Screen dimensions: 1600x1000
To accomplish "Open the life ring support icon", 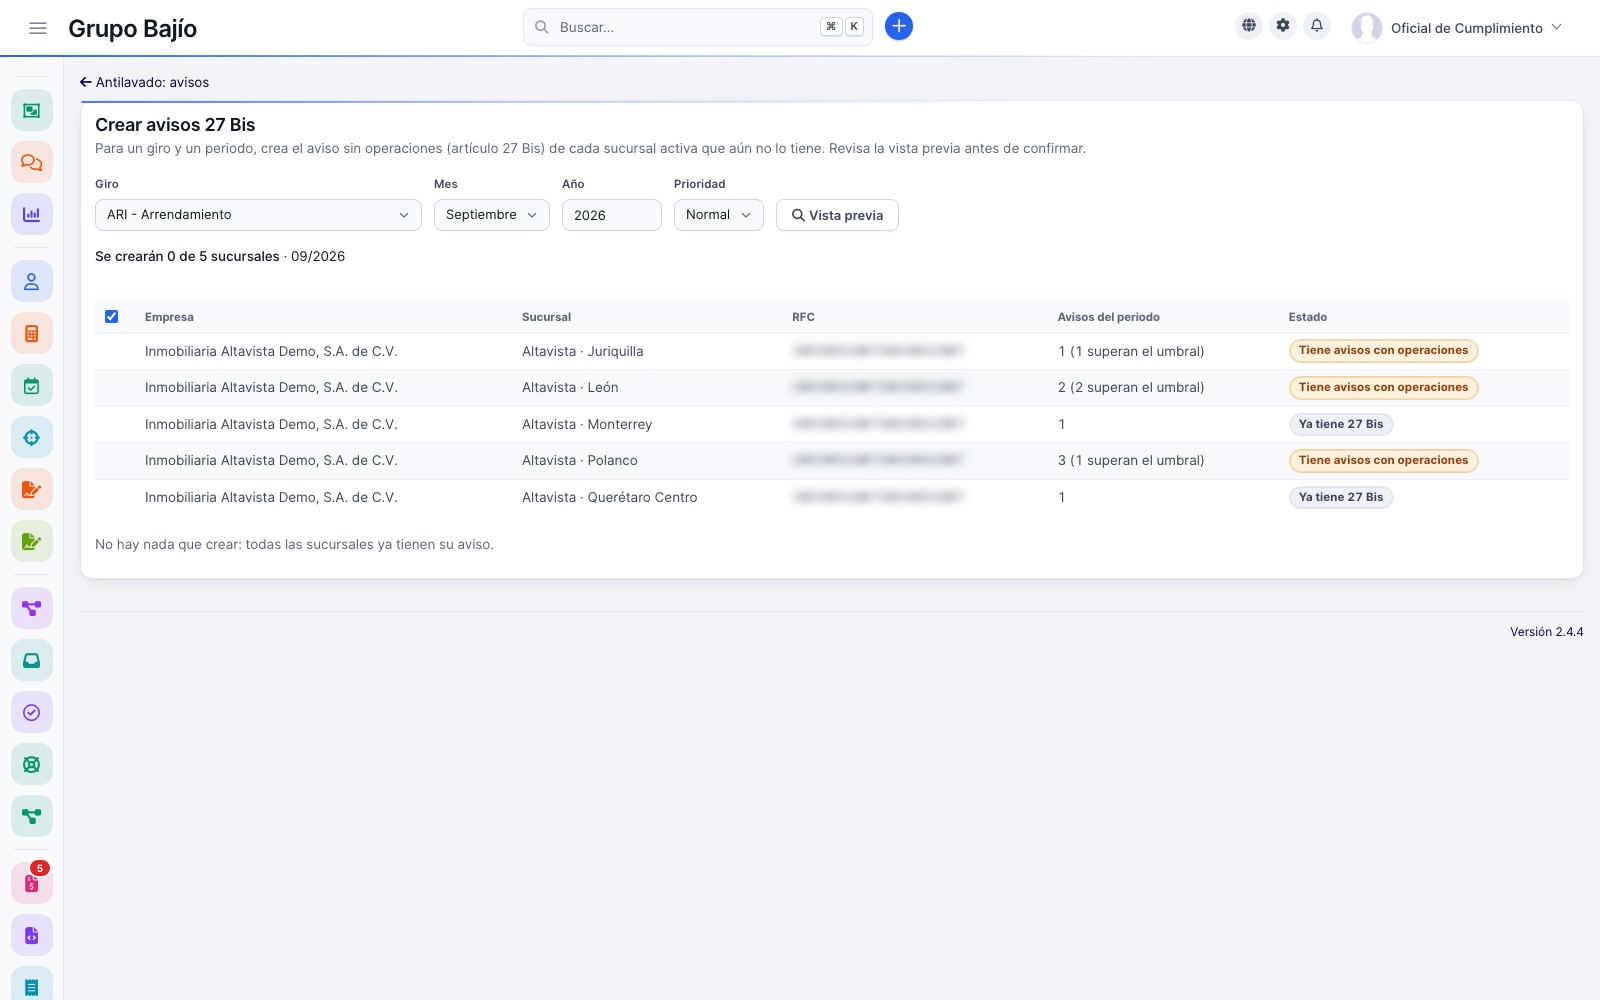I will [32, 764].
